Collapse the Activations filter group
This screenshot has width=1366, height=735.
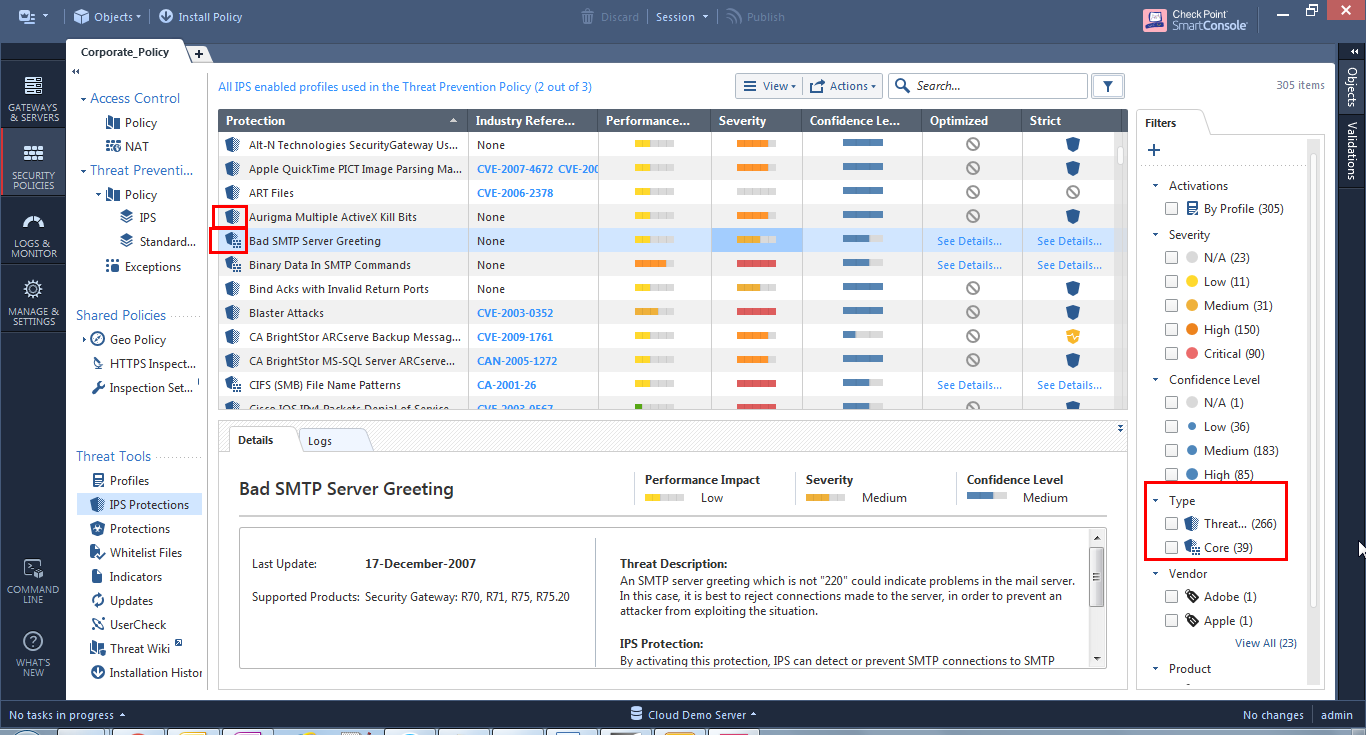click(1156, 186)
